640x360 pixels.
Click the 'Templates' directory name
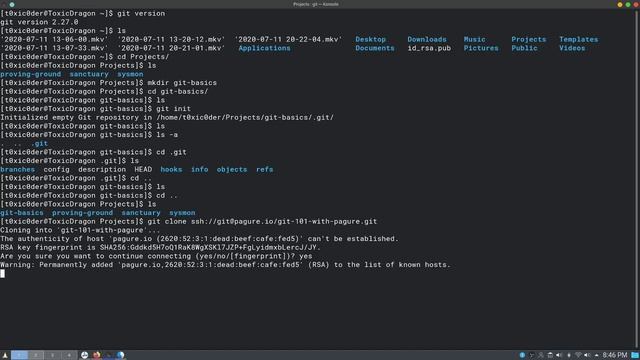point(578,40)
